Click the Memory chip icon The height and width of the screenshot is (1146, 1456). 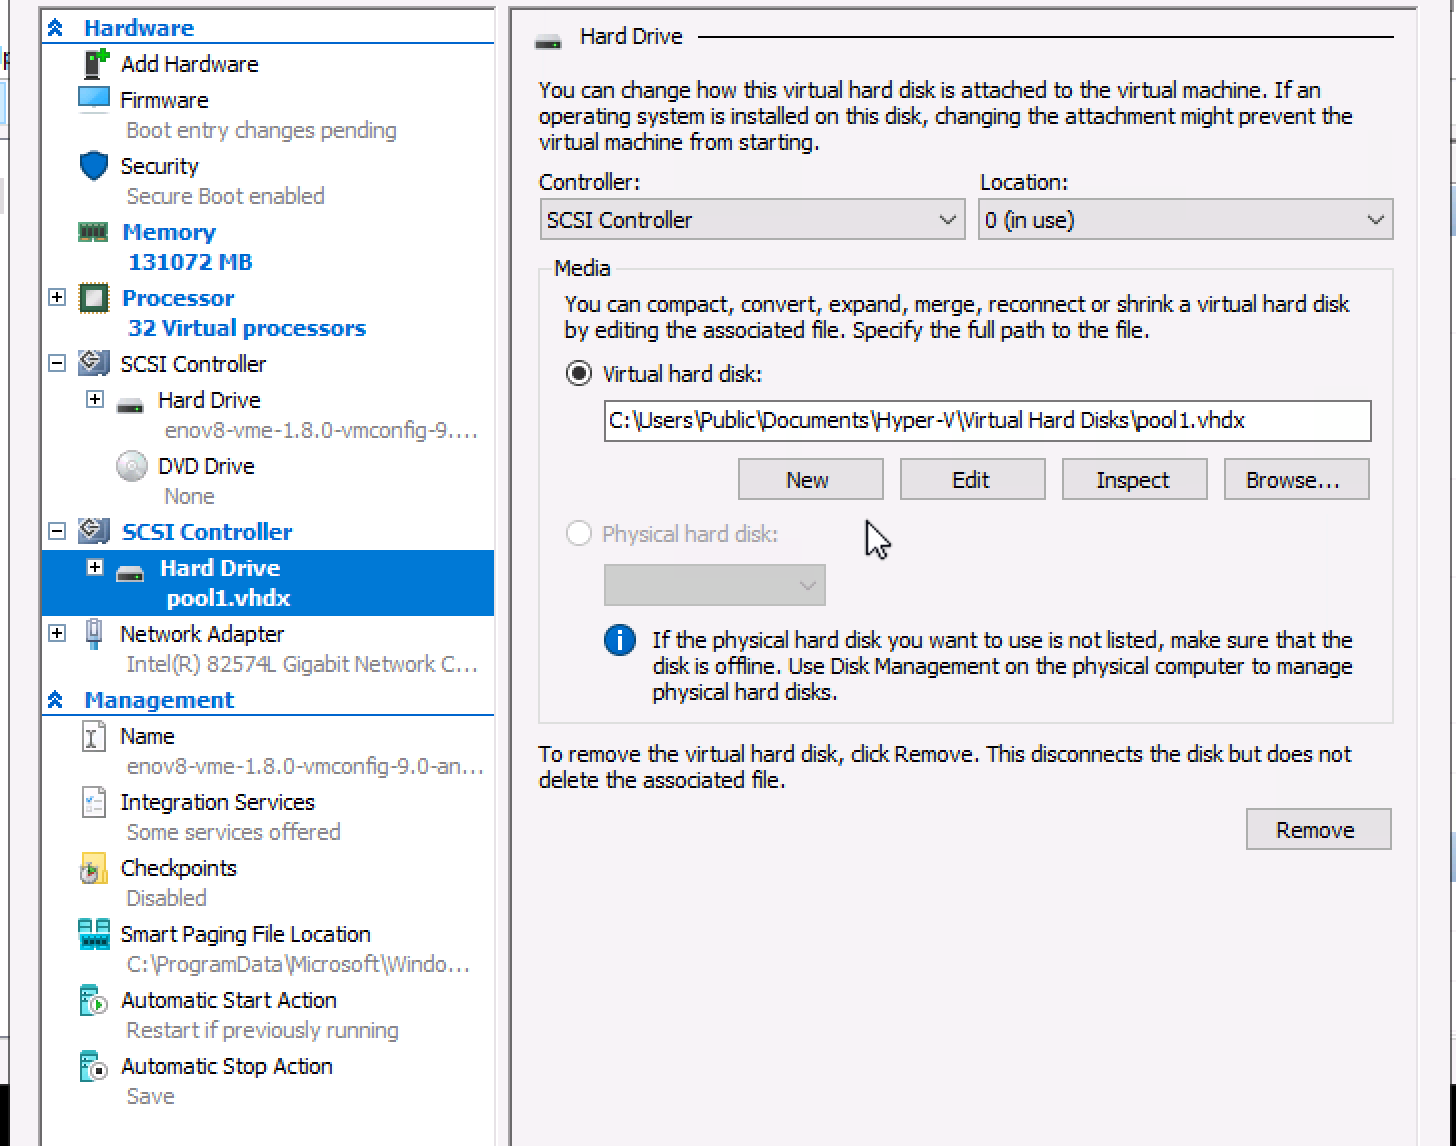pos(94,232)
